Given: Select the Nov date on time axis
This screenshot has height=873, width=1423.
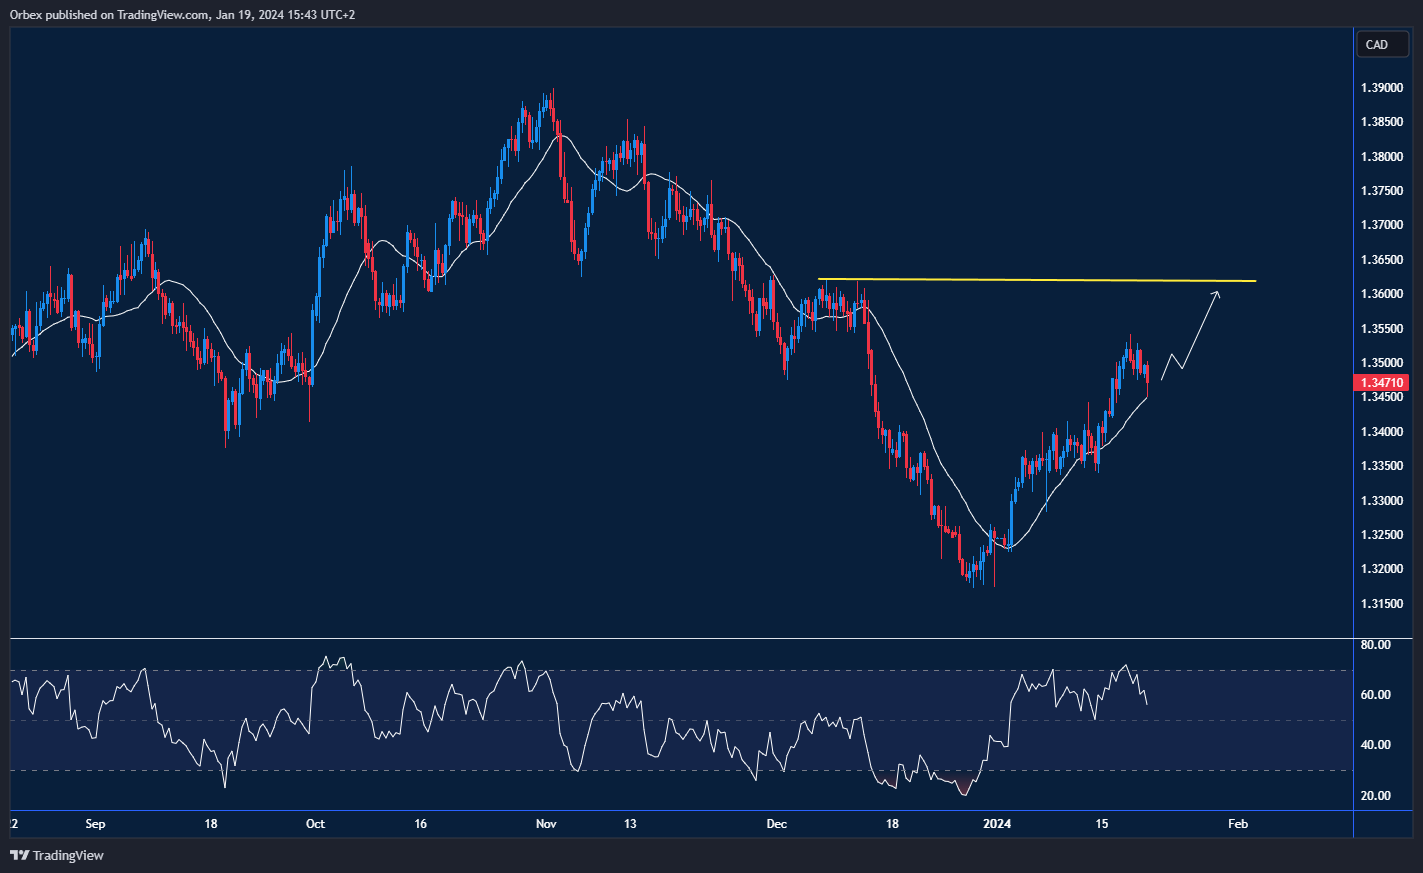Looking at the screenshot, I should pyautogui.click(x=546, y=824).
